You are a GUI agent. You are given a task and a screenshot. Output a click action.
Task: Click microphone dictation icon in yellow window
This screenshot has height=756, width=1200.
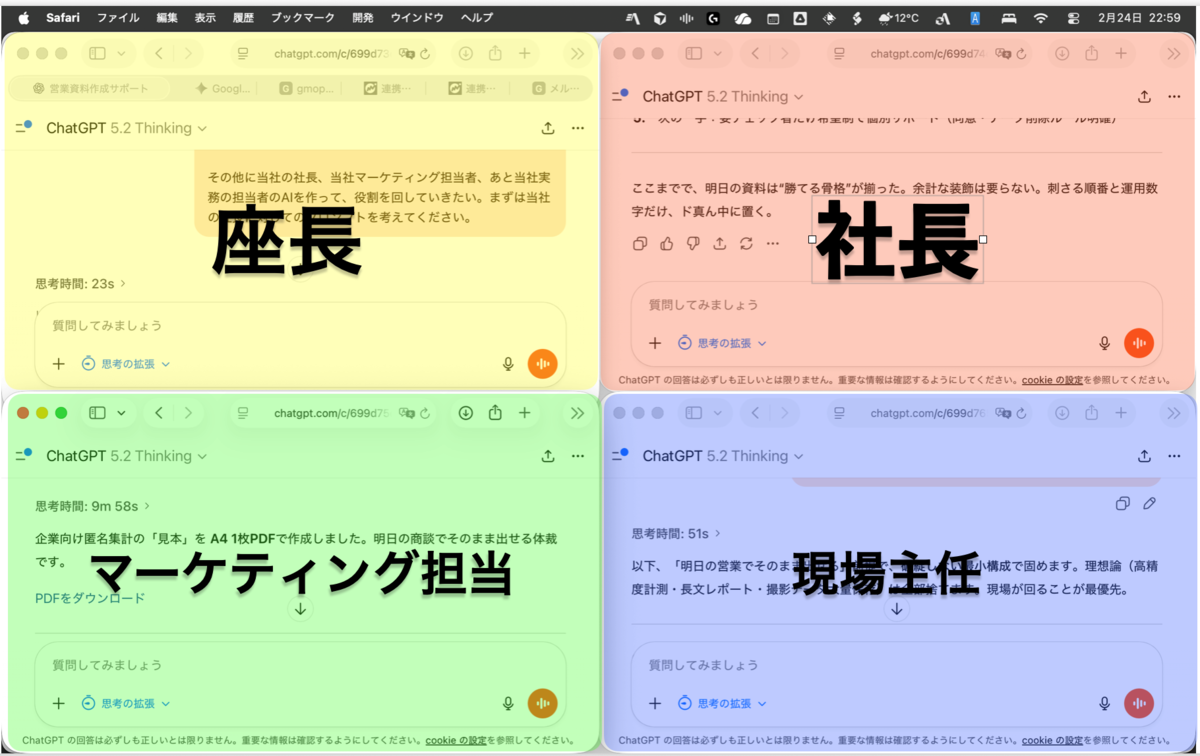(508, 364)
